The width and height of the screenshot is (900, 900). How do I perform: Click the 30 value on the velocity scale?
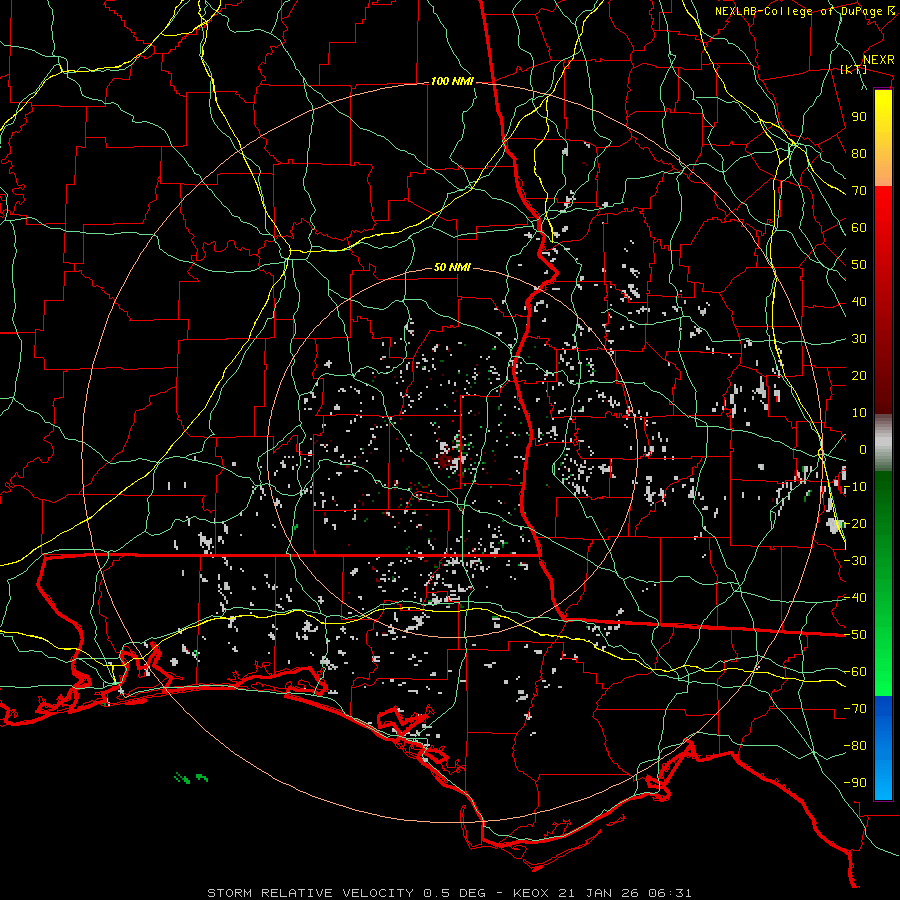(x=859, y=339)
